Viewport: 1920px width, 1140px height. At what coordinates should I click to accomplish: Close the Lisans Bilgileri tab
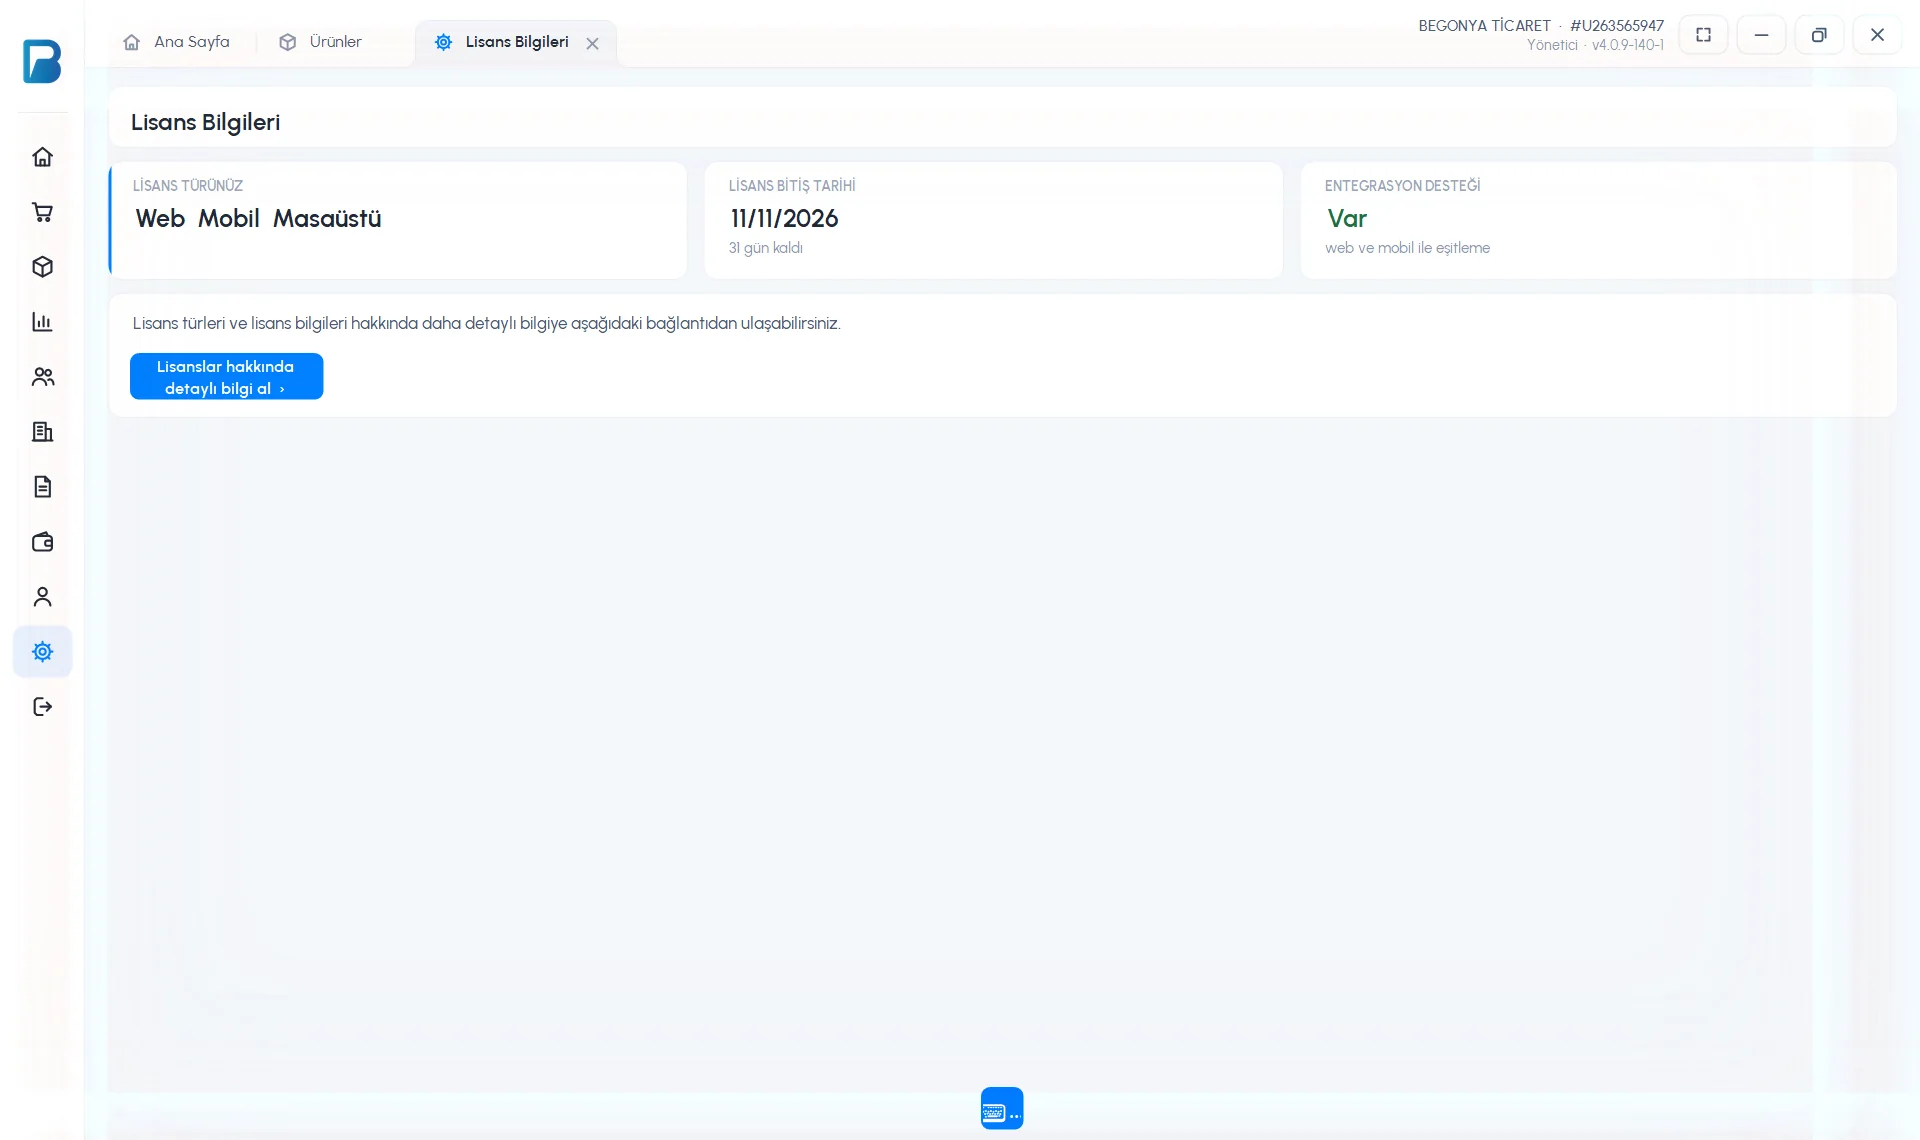(x=592, y=43)
